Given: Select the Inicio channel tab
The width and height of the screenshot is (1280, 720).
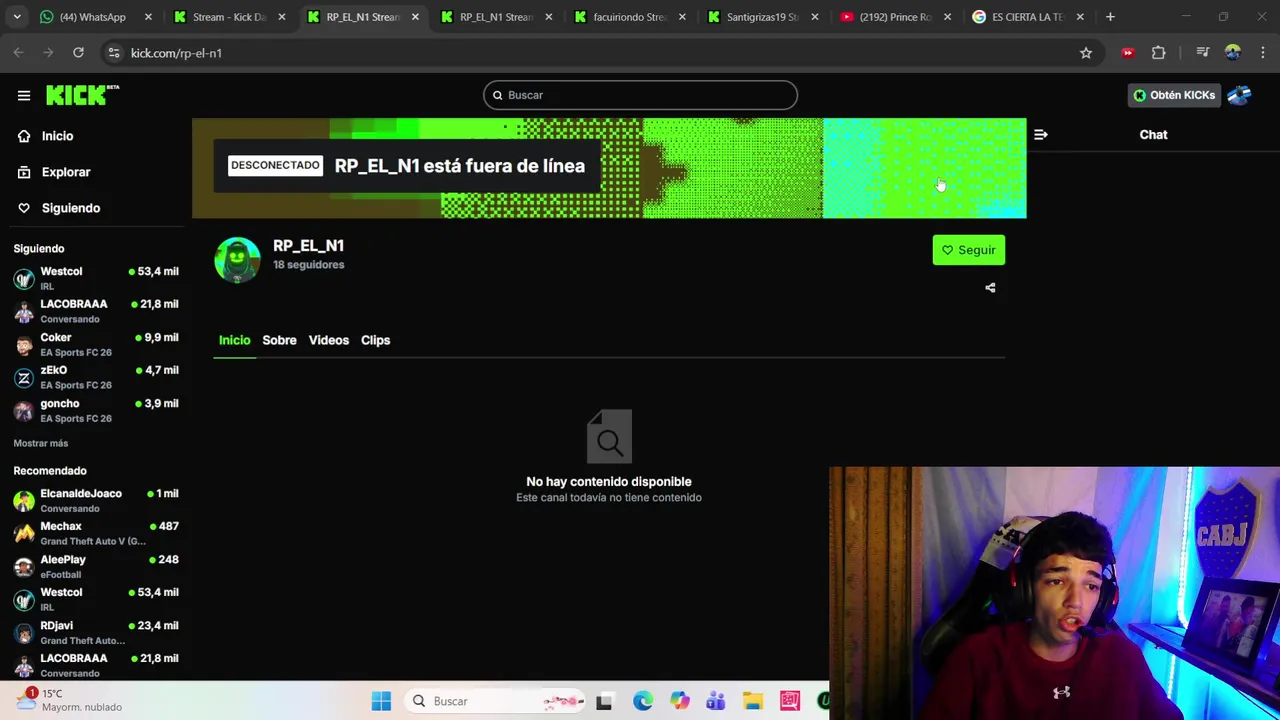Looking at the screenshot, I should [x=234, y=340].
